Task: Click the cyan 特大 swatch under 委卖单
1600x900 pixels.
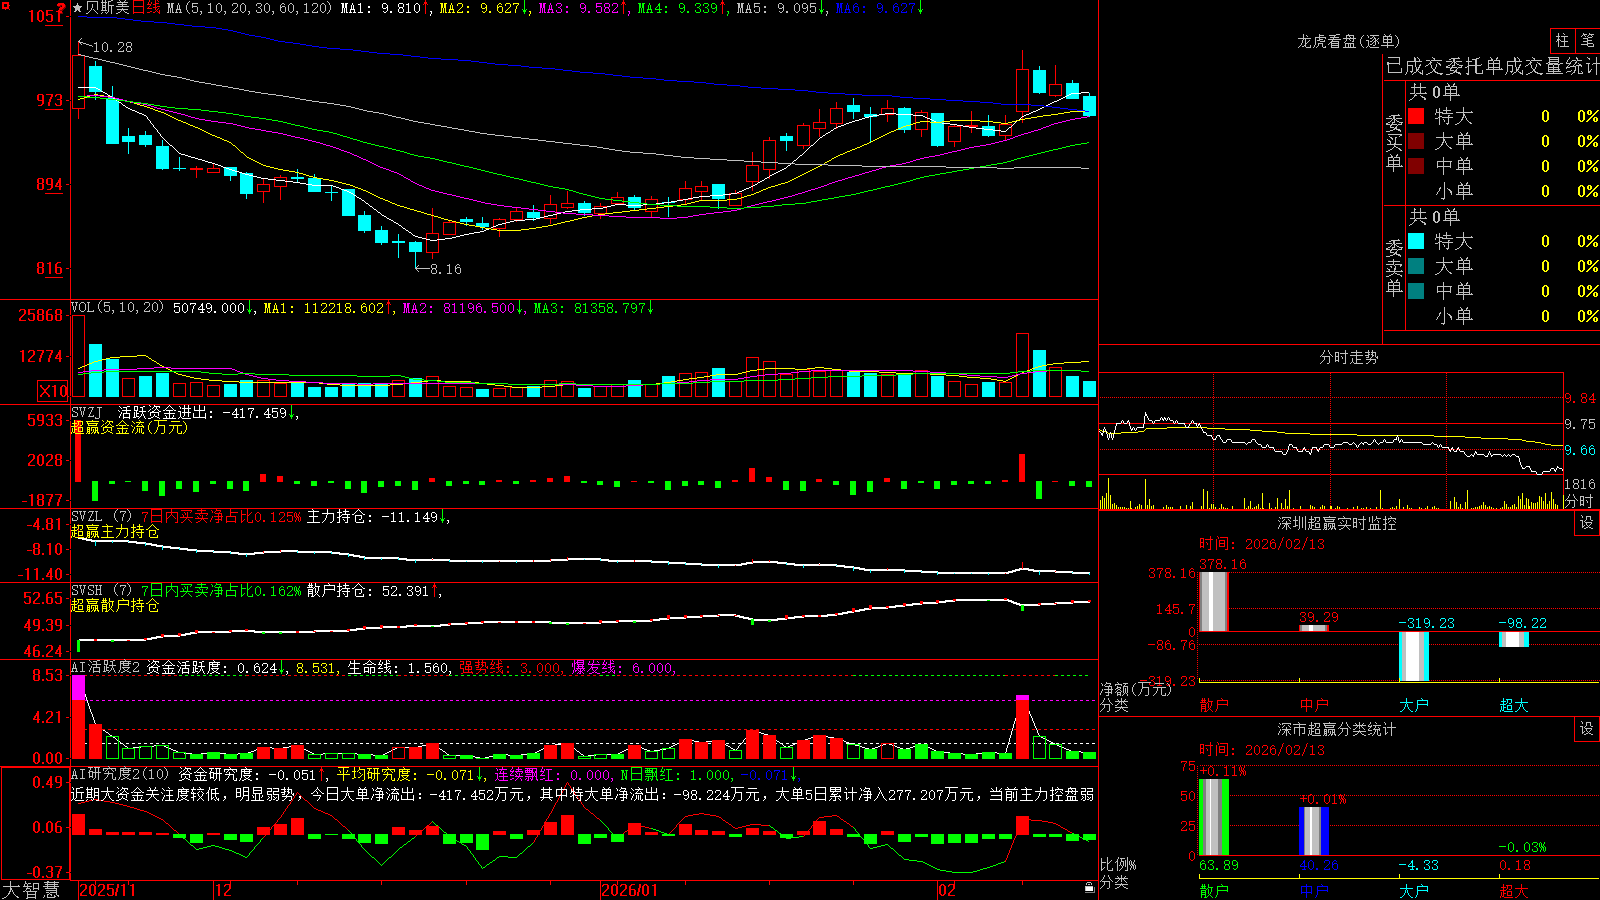Action: (1416, 241)
